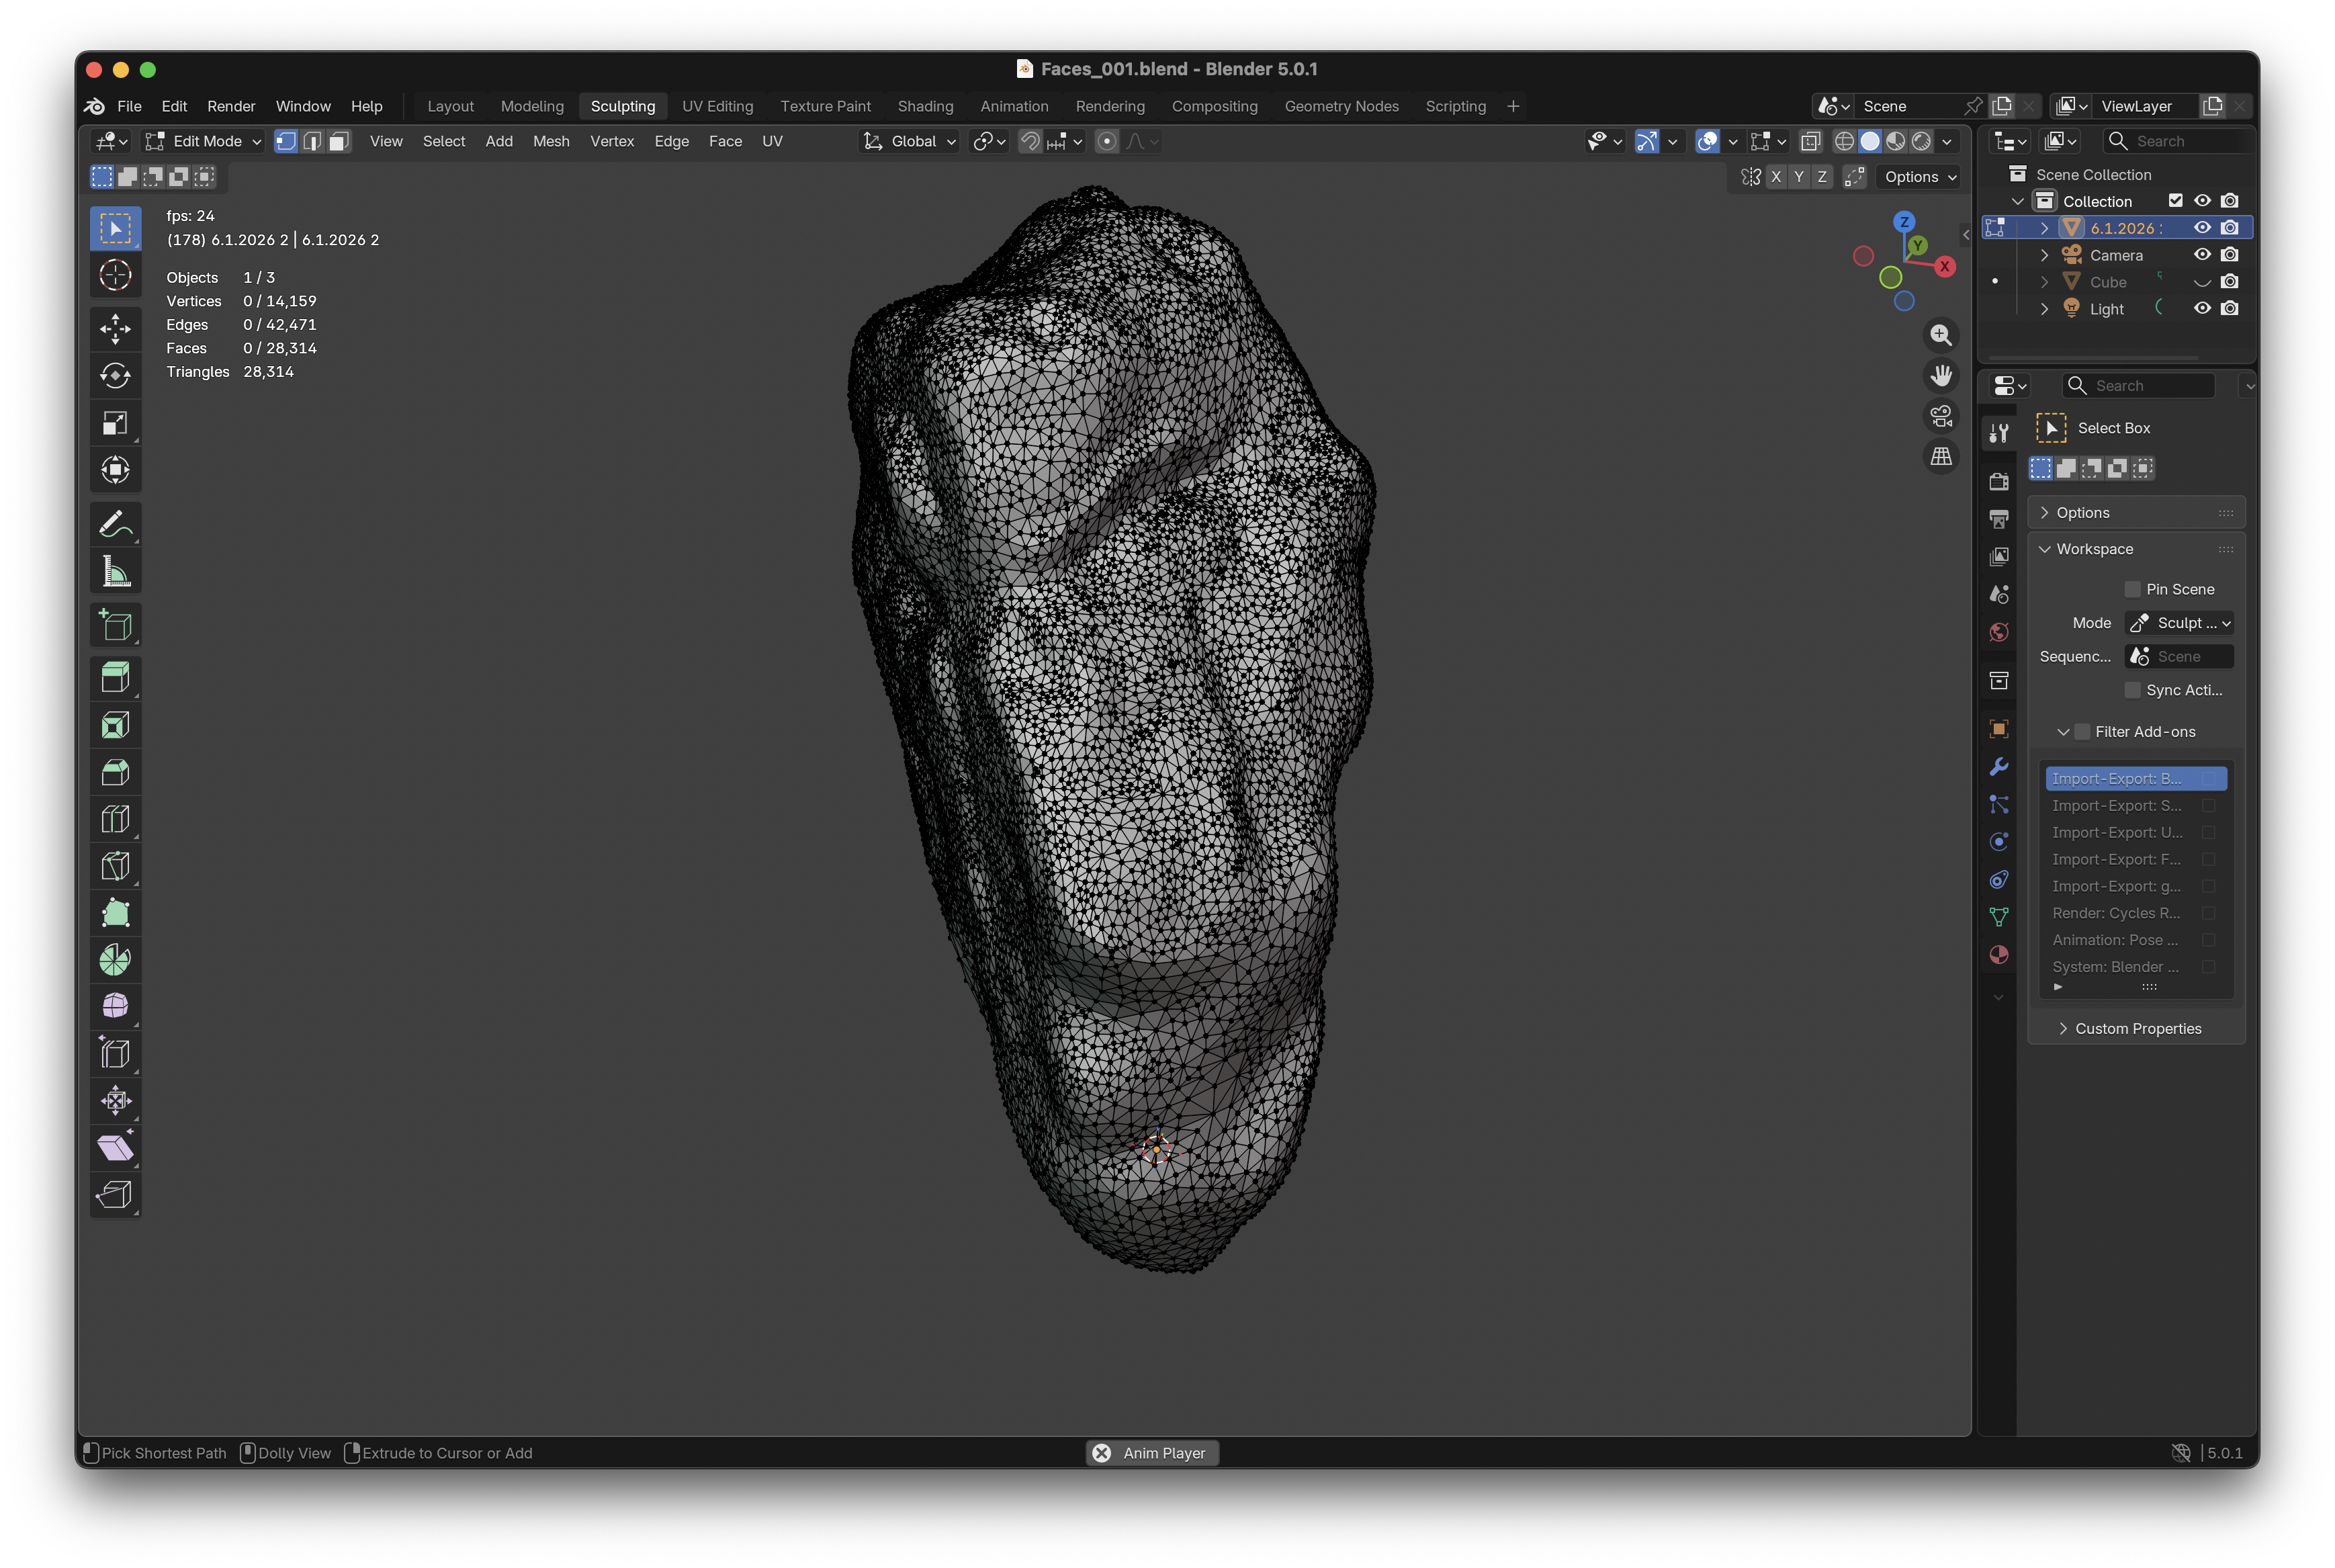Toggle camera view in viewport

1940,416
